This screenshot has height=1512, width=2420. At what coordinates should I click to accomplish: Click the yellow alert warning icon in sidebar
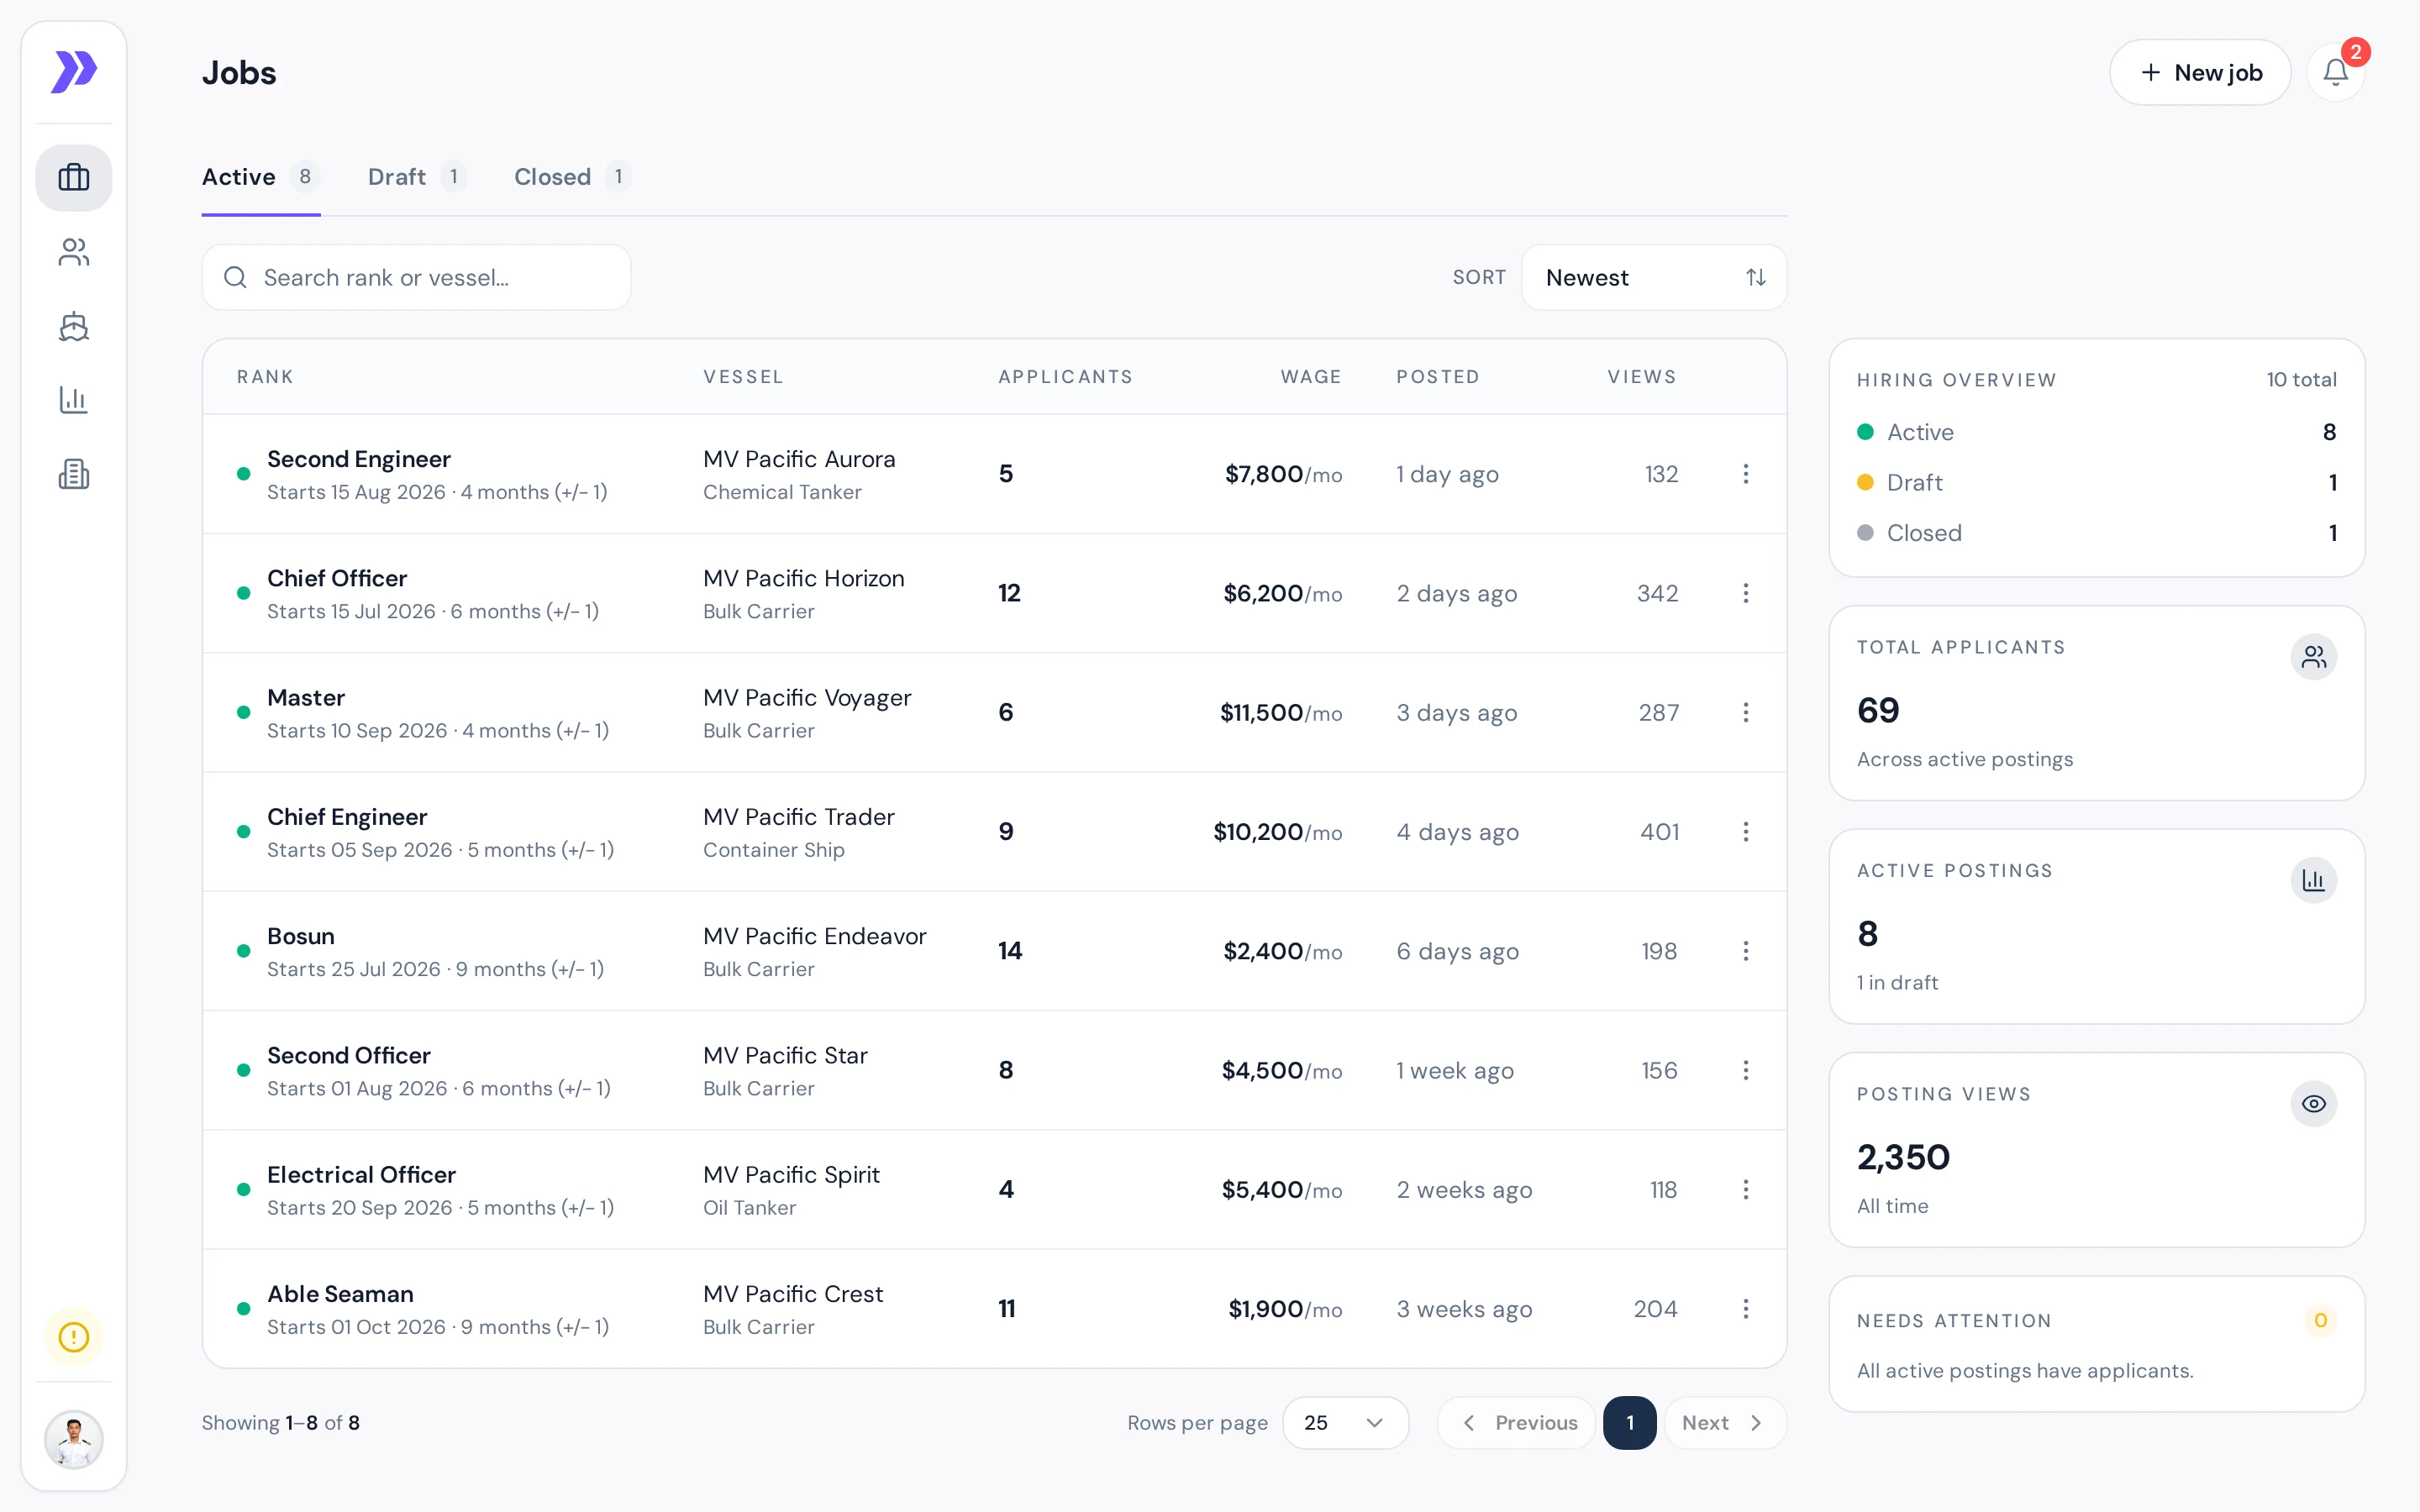pos(74,1337)
